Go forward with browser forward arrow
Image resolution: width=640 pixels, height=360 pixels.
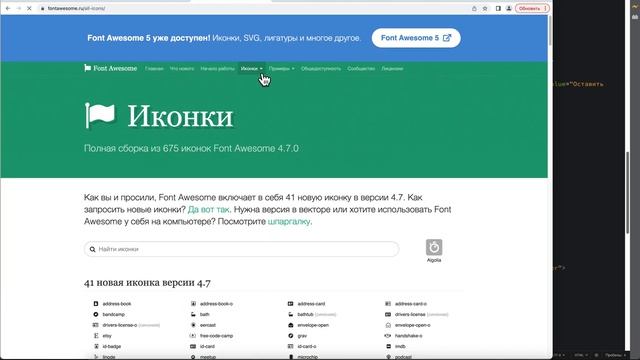tap(18, 8)
